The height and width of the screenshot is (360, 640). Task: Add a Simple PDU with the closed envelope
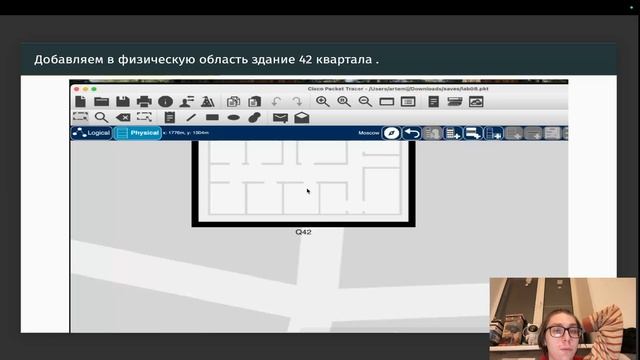tap(280, 118)
